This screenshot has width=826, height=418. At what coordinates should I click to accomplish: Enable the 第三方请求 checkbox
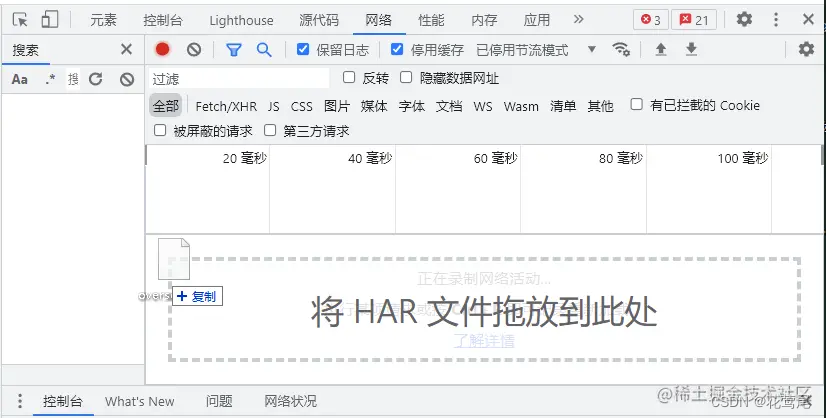click(270, 130)
